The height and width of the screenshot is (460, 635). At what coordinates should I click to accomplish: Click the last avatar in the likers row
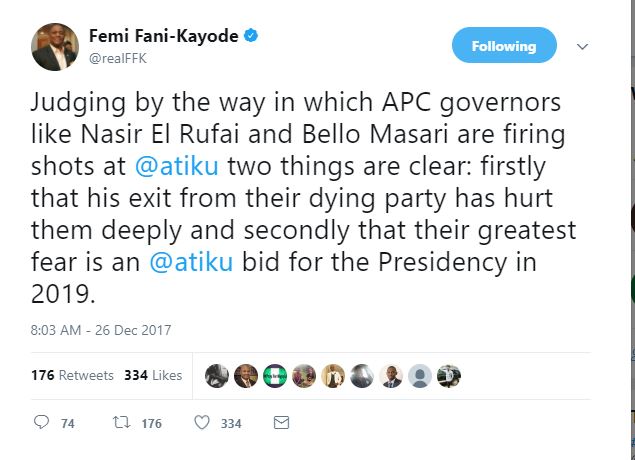point(449,376)
